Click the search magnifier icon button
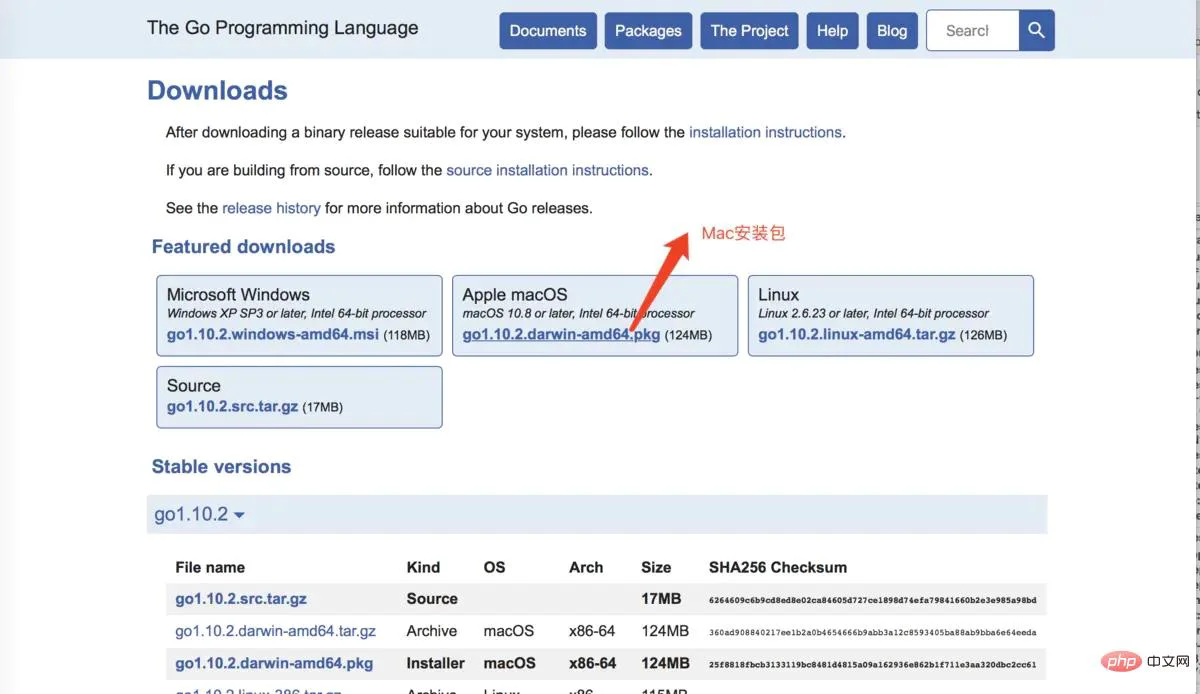The image size is (1200, 694). [x=1037, y=31]
